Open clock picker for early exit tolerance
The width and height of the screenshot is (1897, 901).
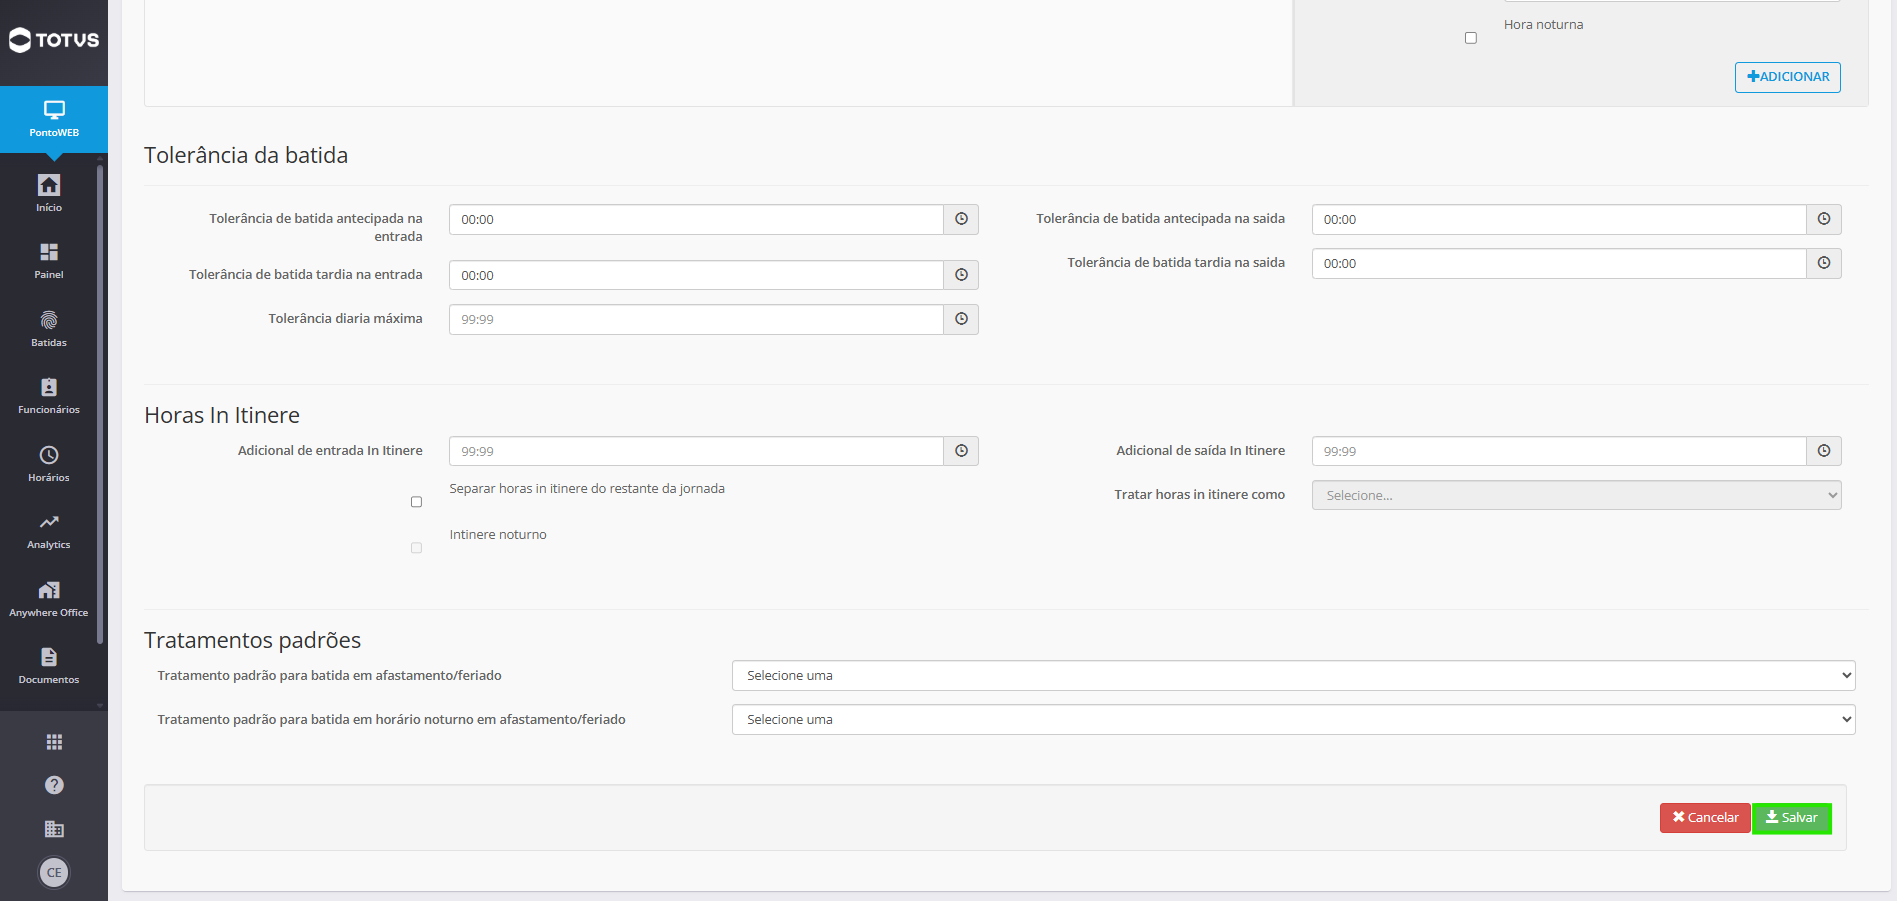(1824, 219)
